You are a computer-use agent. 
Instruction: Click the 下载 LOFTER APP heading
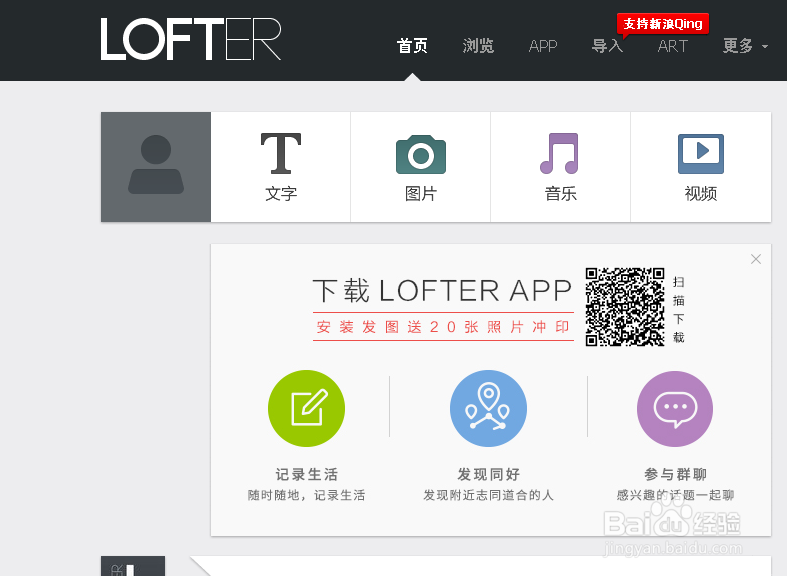pos(442,291)
